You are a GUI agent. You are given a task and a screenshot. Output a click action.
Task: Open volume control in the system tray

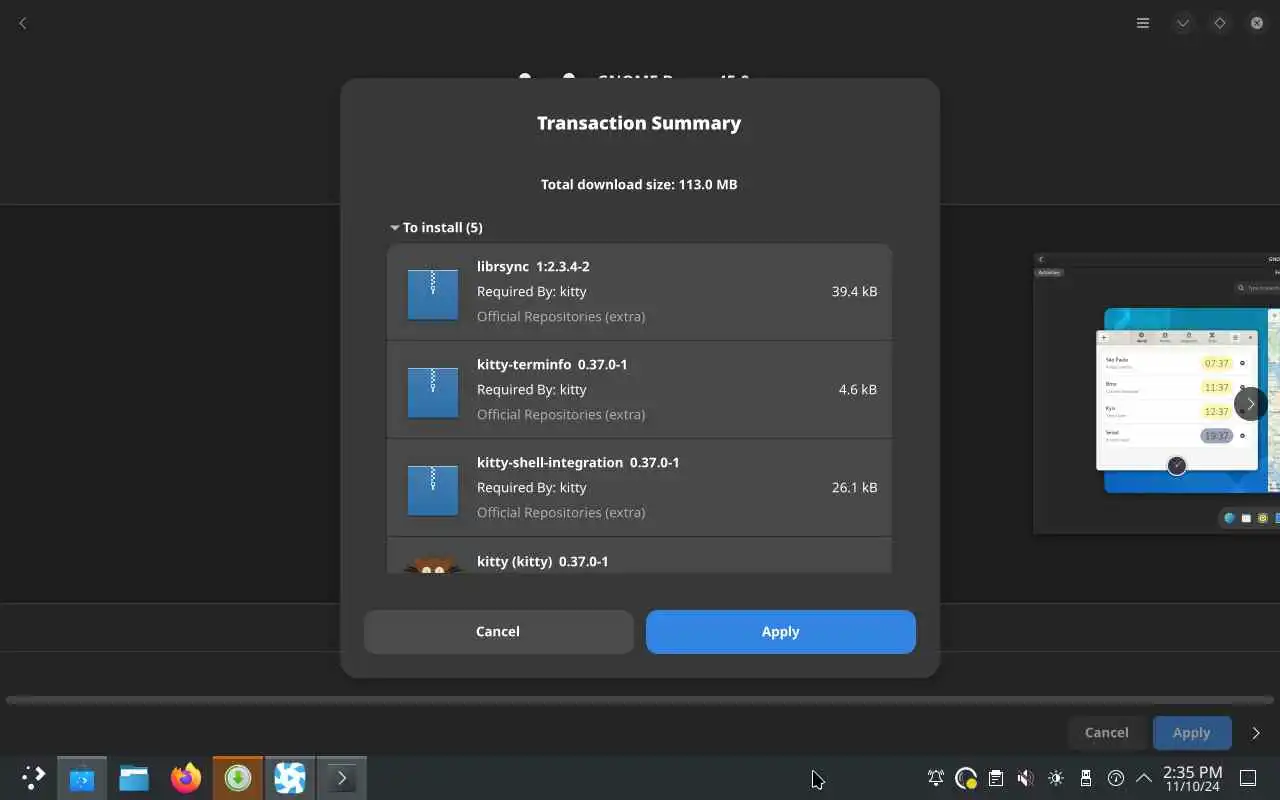1026,778
